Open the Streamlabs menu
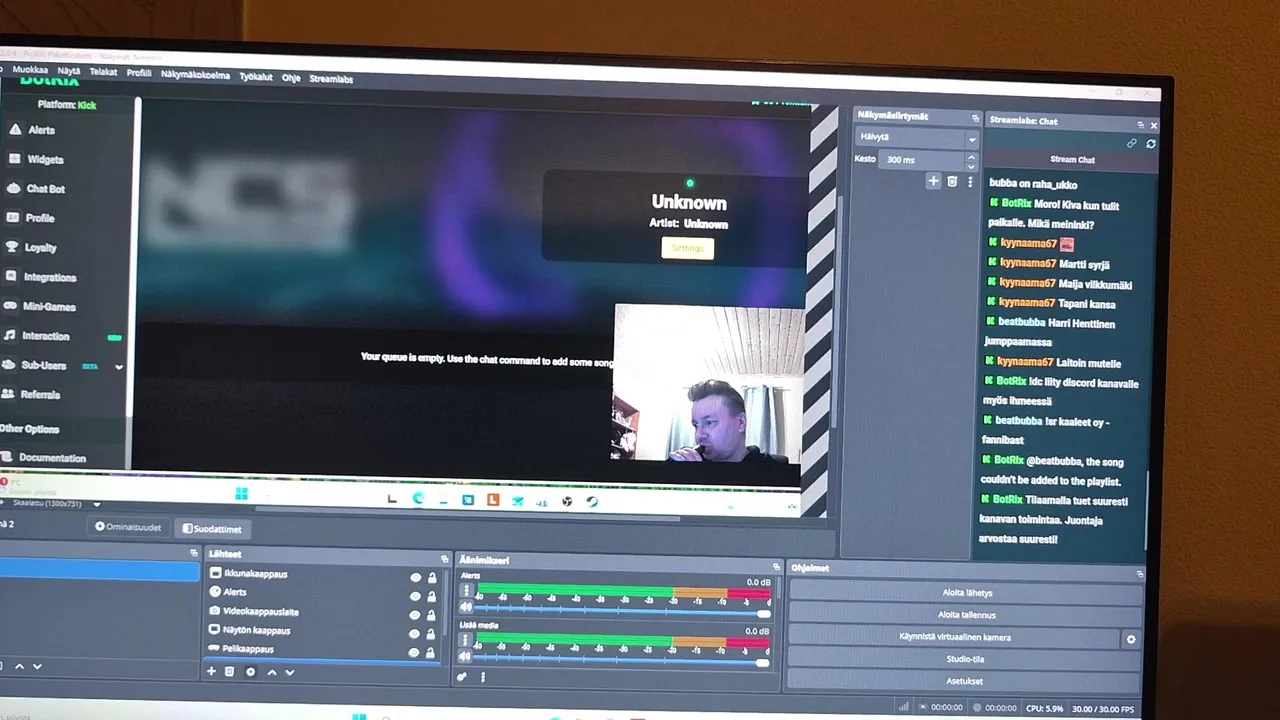The width and height of the screenshot is (1280, 720). [331, 79]
